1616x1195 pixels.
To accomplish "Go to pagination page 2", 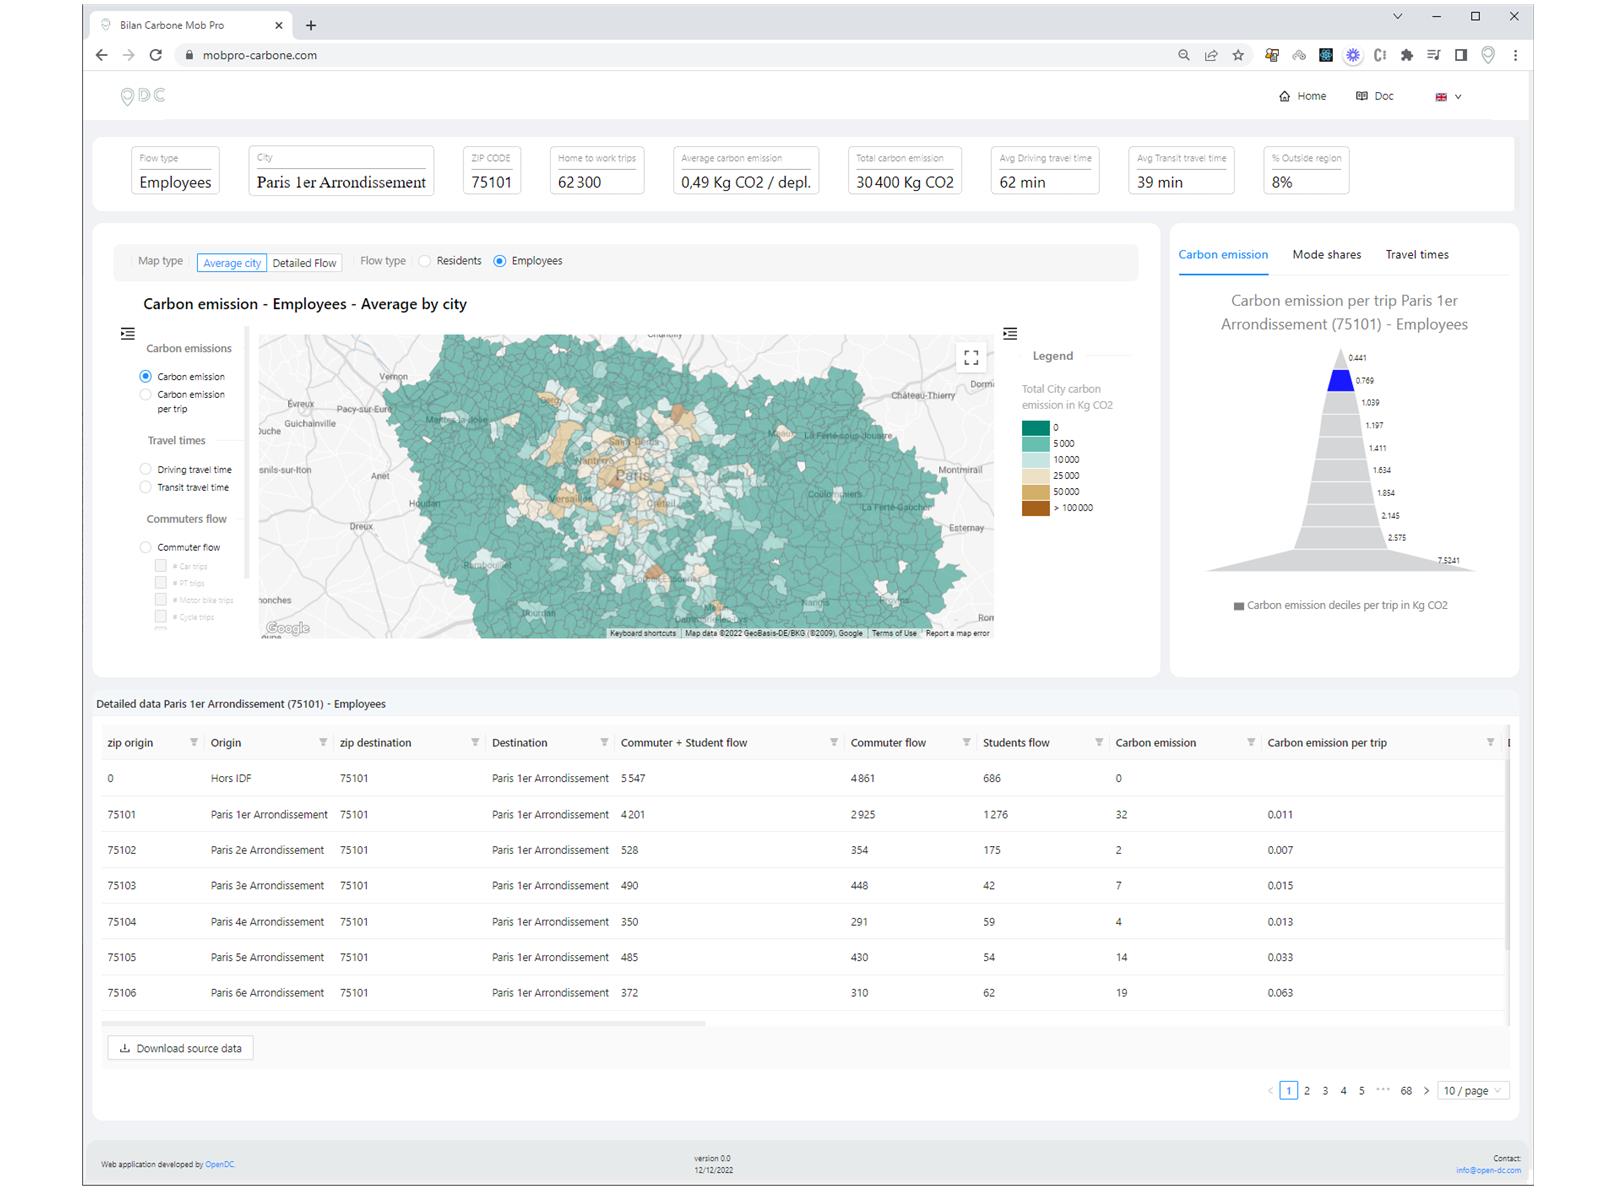I will (x=1307, y=1090).
